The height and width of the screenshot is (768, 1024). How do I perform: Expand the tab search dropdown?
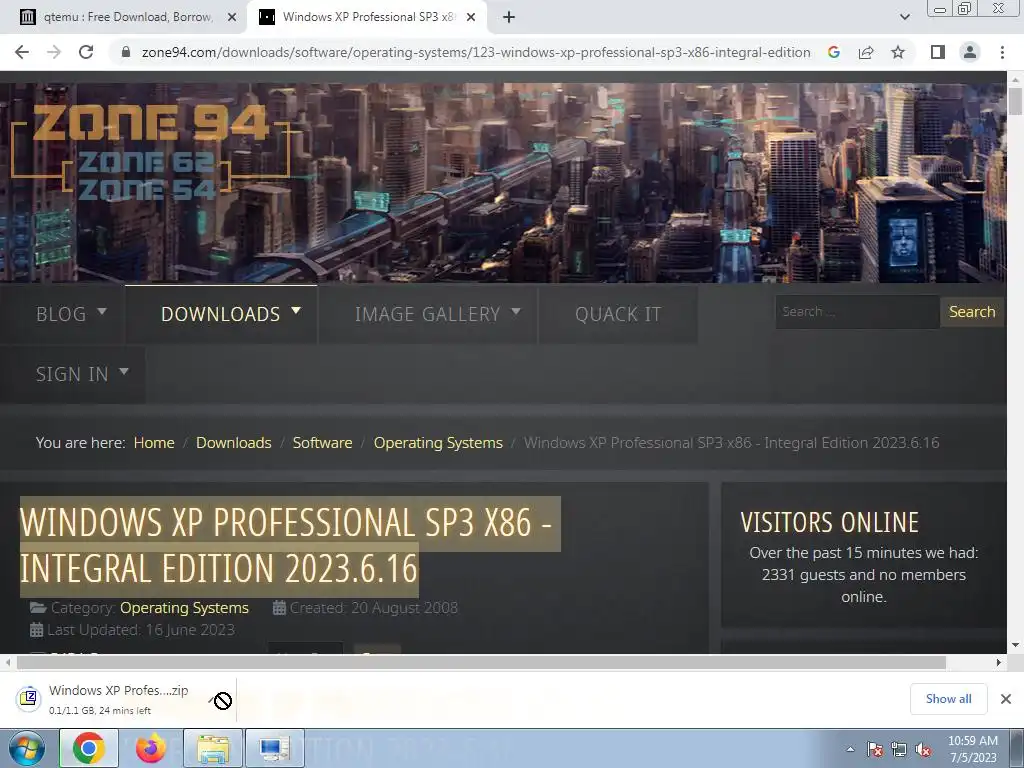(904, 17)
